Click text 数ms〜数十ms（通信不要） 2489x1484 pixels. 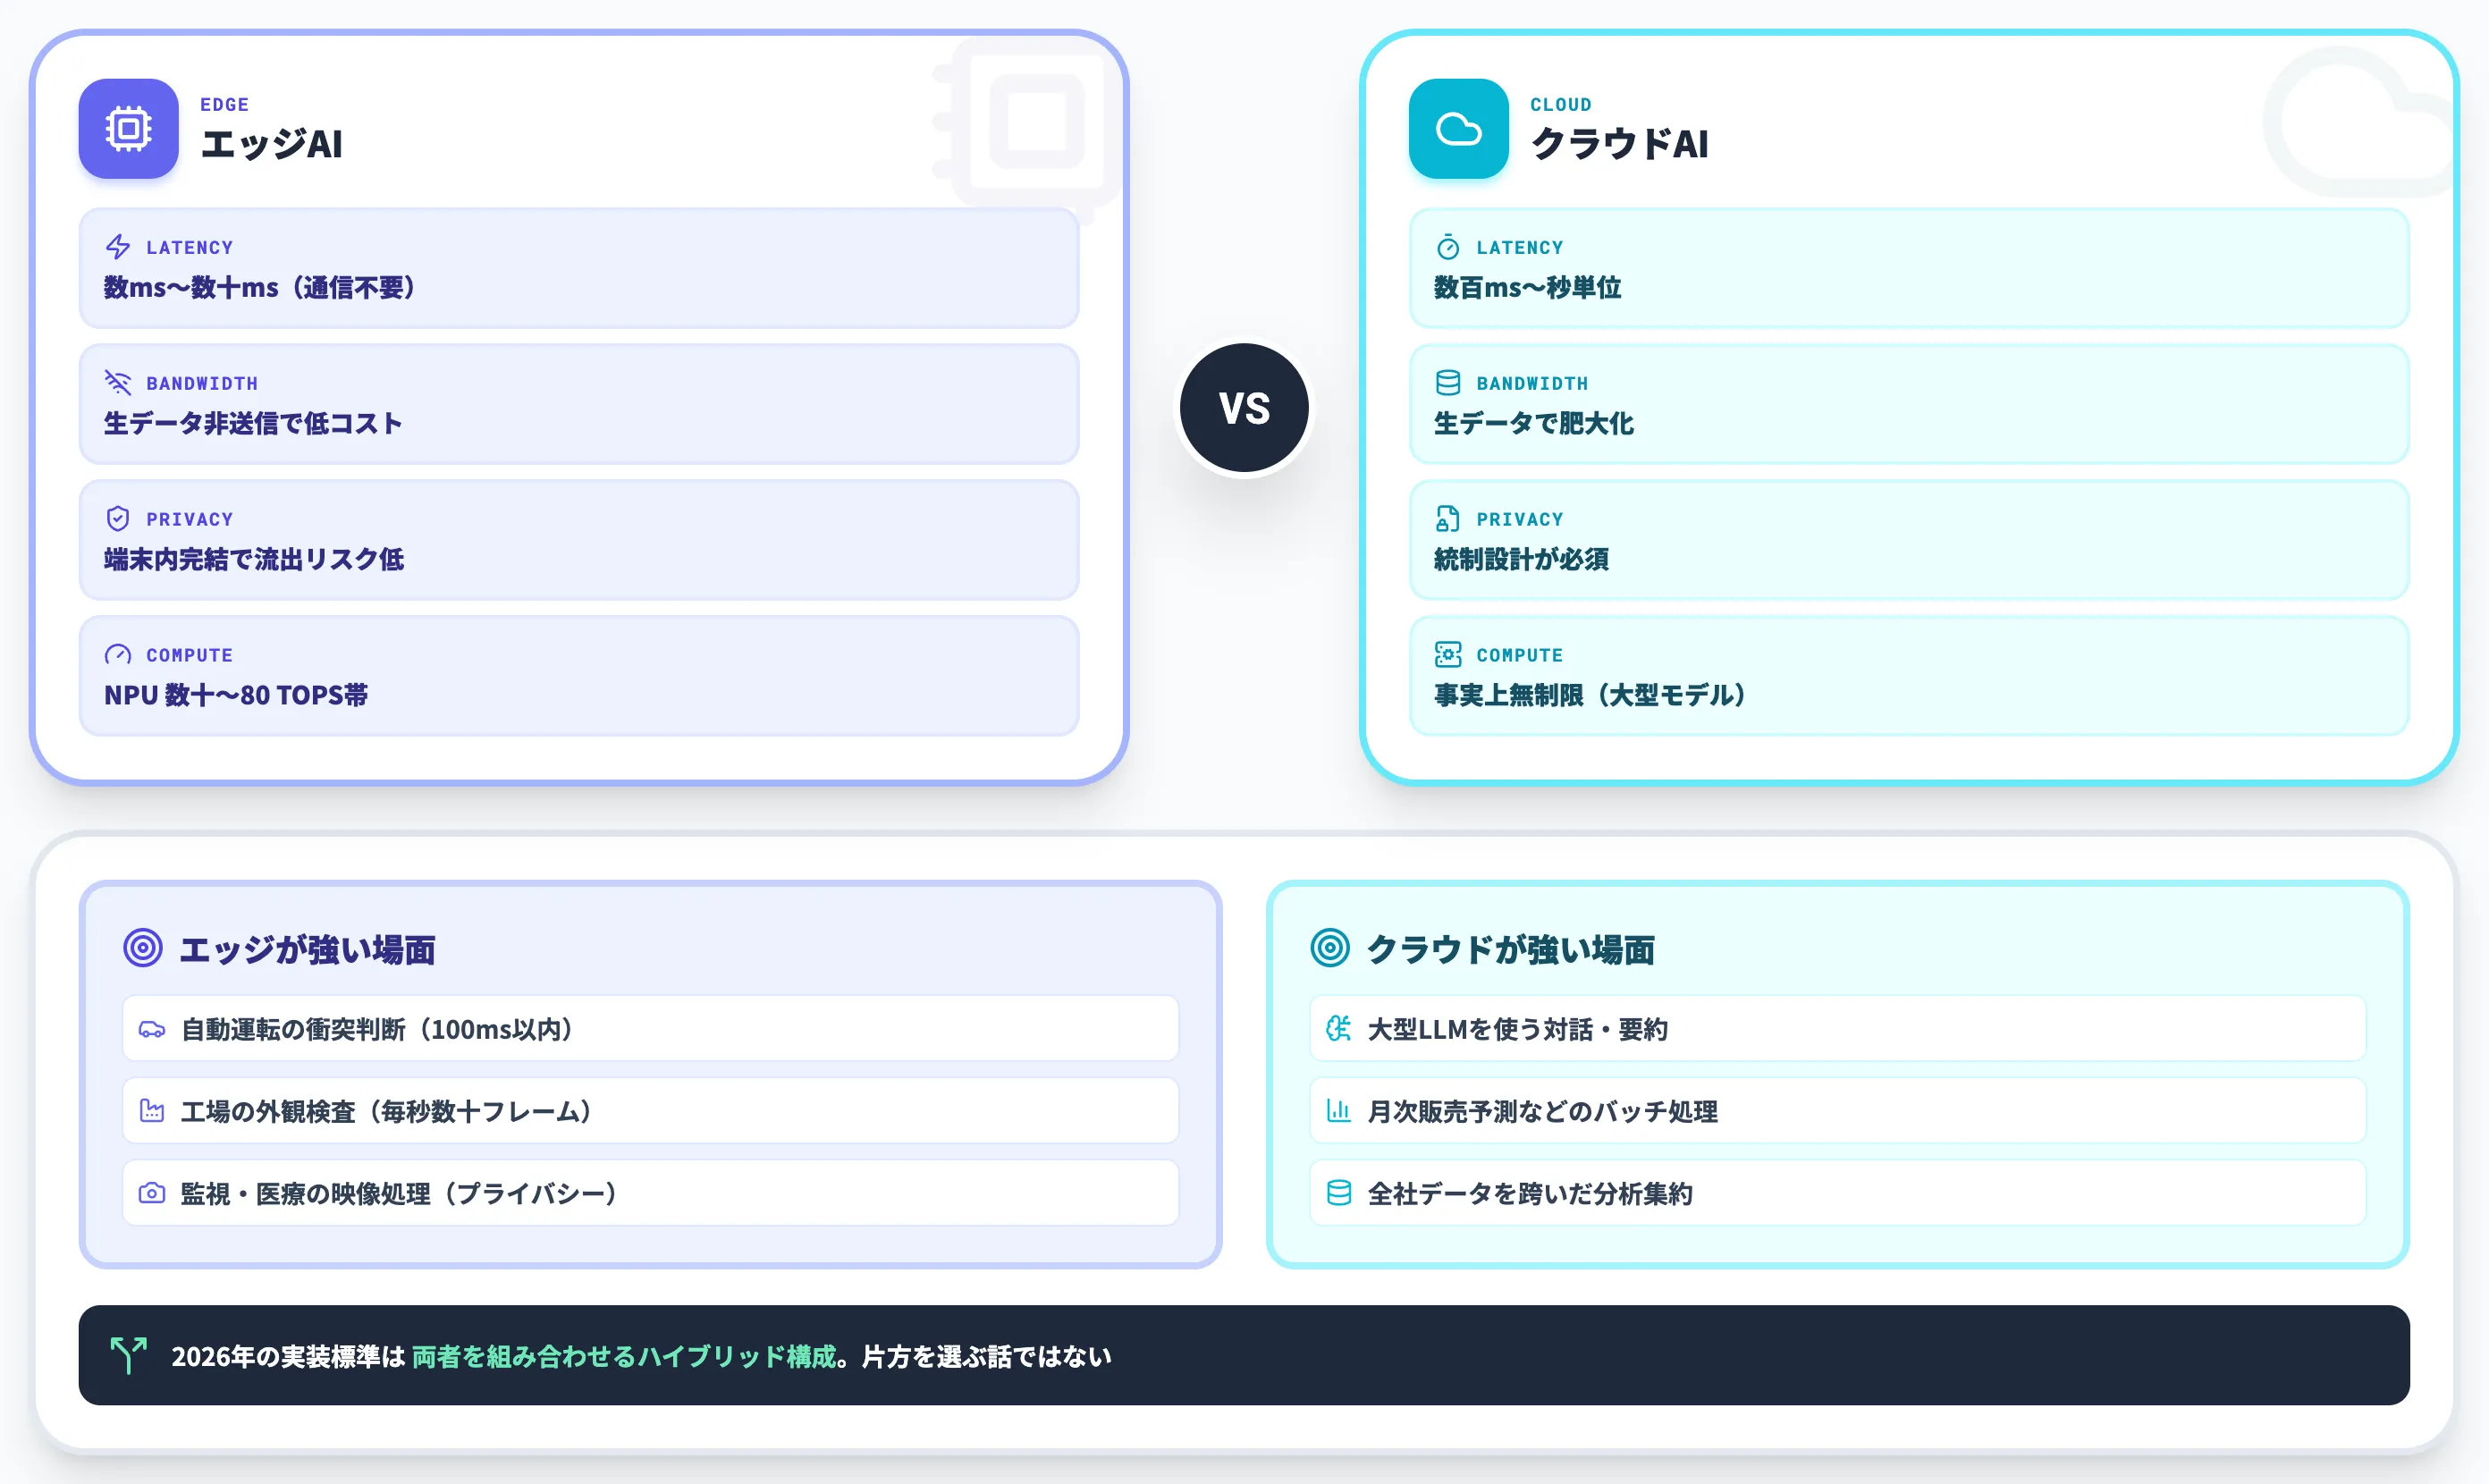tap(260, 288)
